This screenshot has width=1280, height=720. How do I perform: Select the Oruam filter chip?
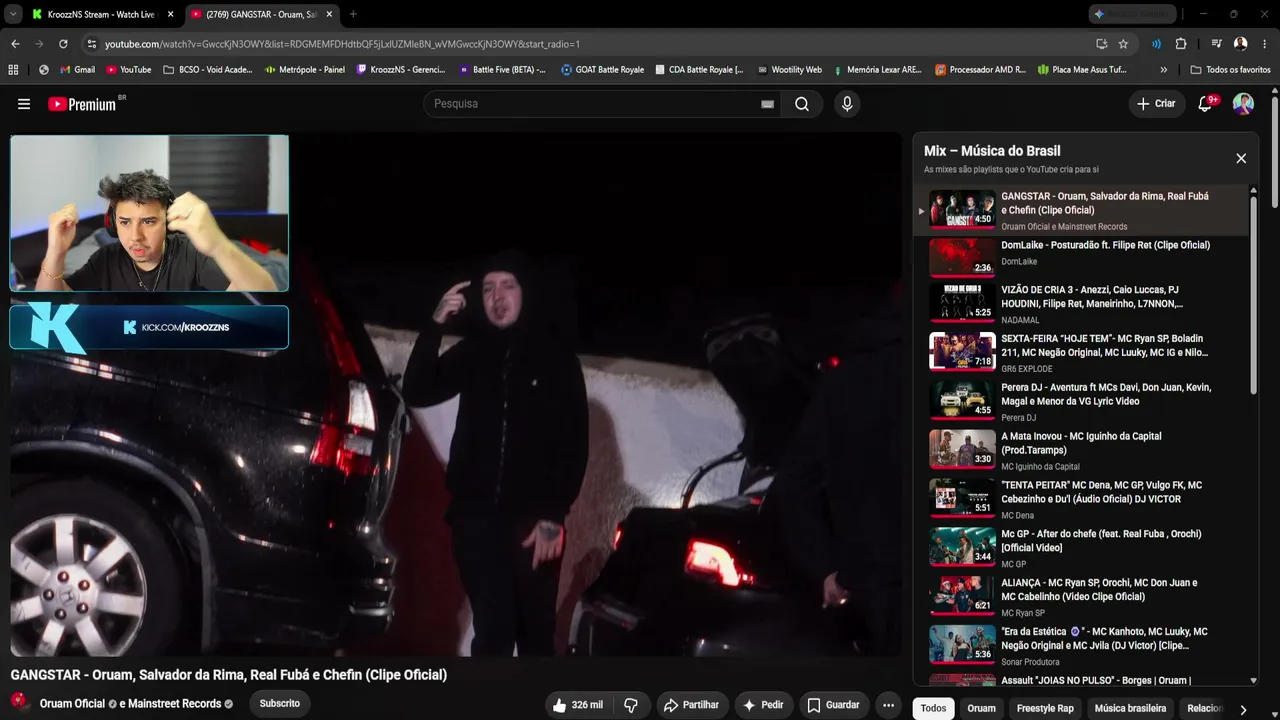tap(981, 708)
